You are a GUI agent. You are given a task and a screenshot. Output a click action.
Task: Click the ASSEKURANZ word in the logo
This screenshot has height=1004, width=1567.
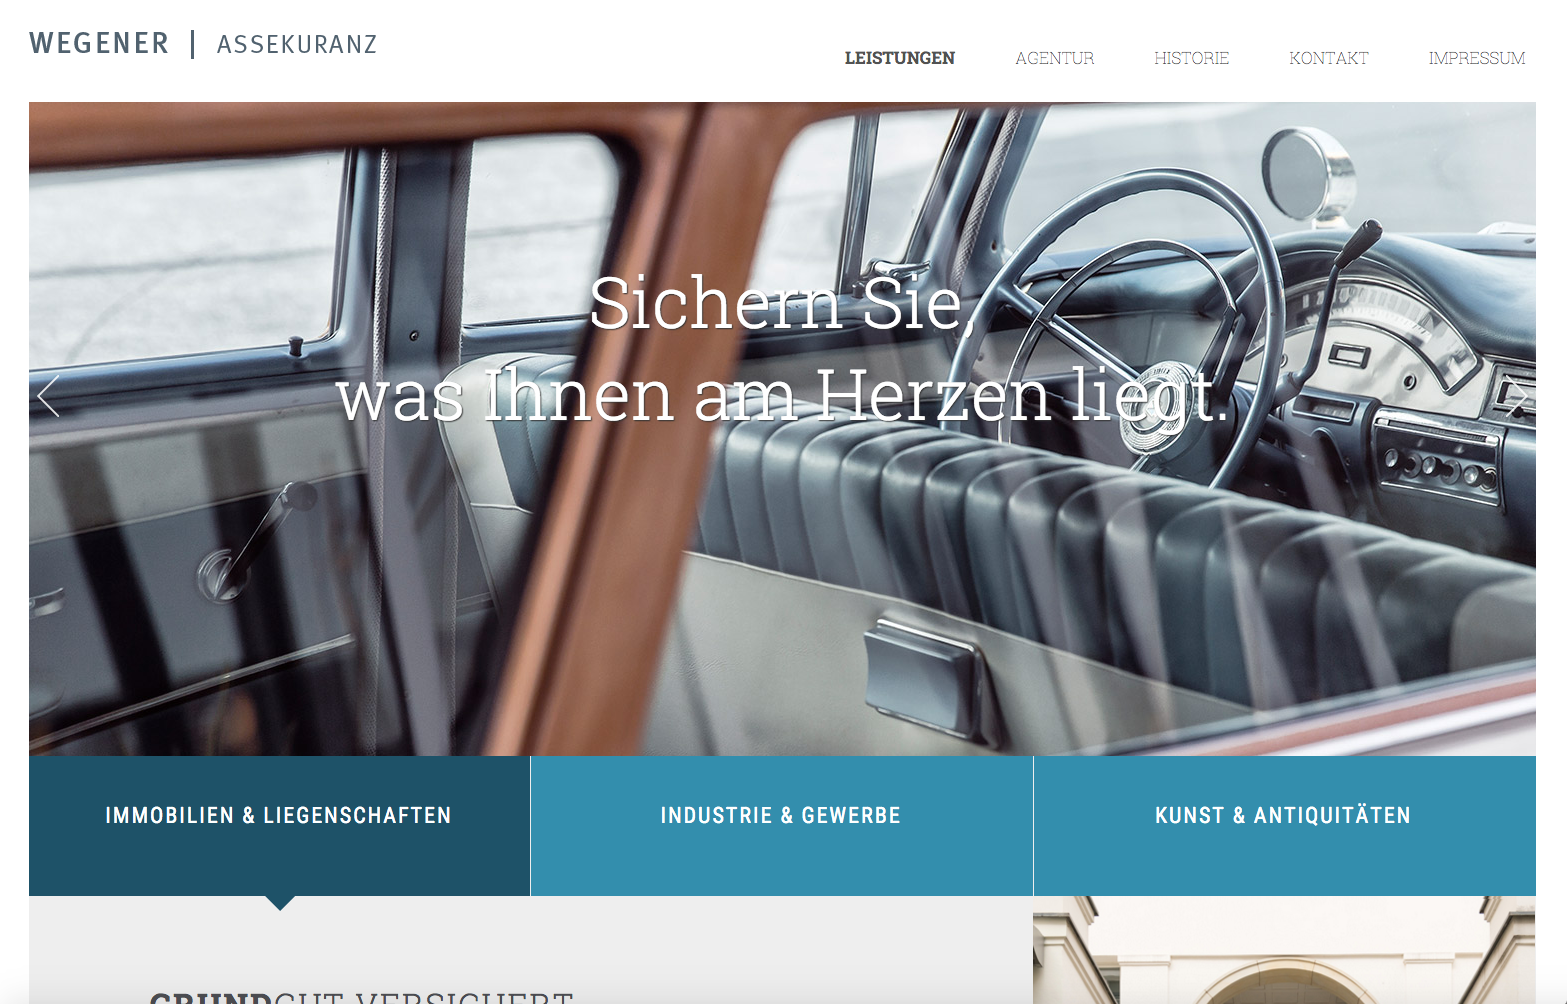(x=297, y=45)
